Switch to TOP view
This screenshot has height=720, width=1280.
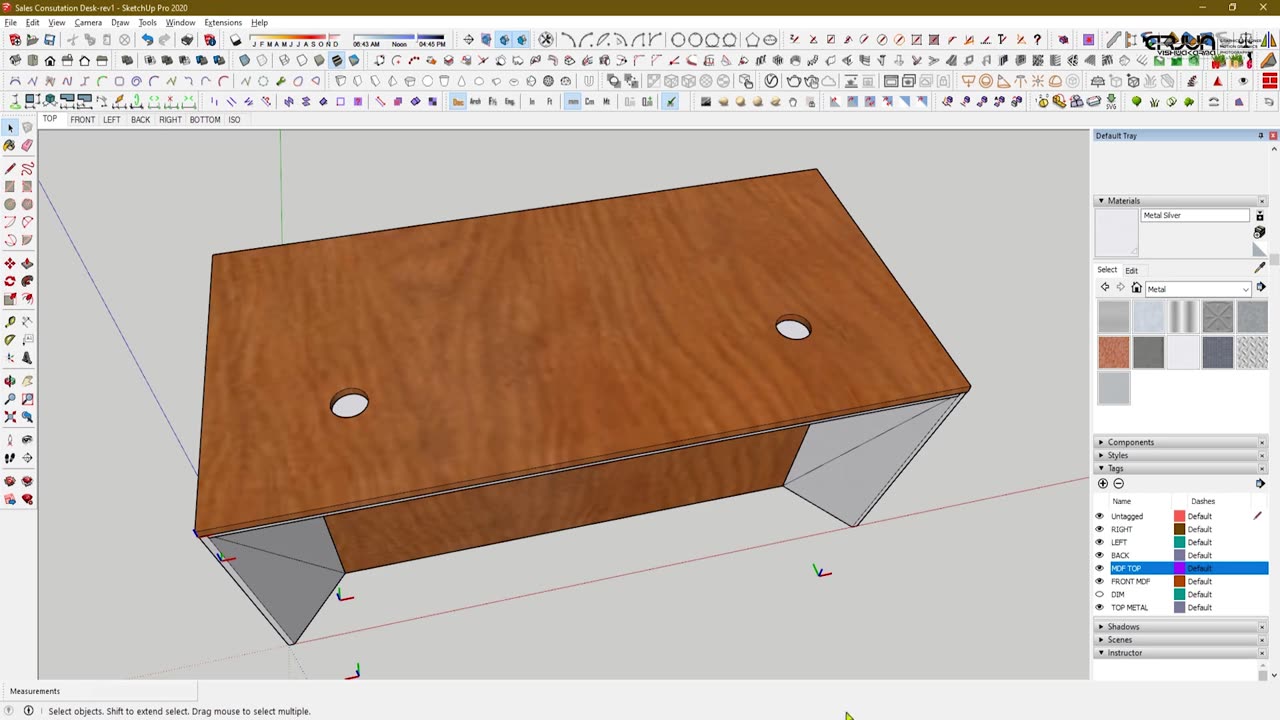click(50, 119)
